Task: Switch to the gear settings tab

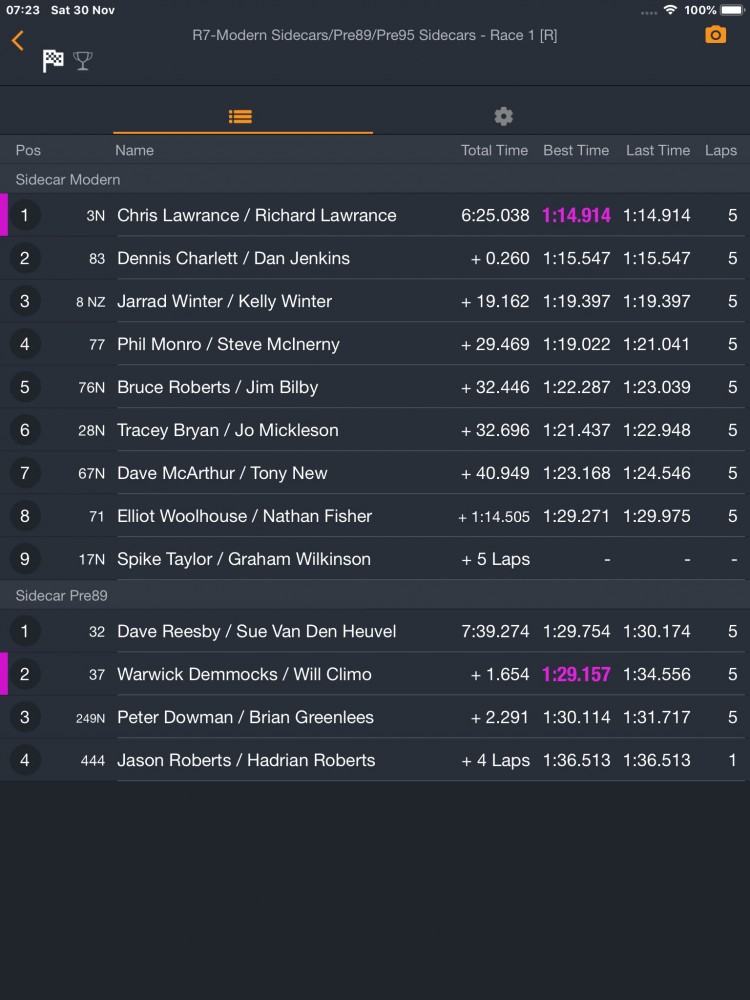Action: pos(503,116)
